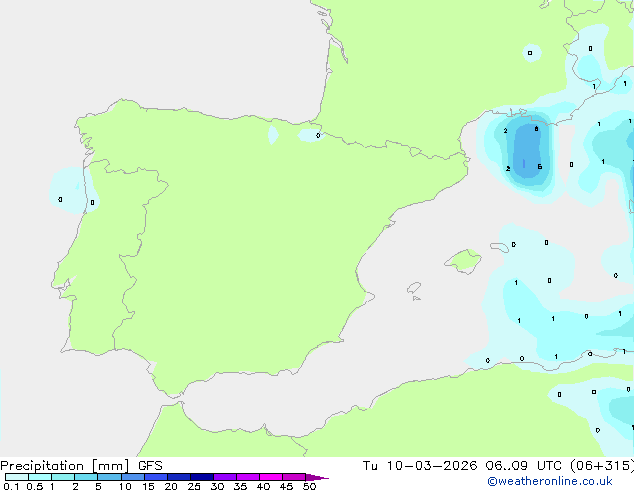Viewport: 634px width, 490px height.
Task: Pick the dark navy swatch between 25 and 30
Action: point(202,477)
